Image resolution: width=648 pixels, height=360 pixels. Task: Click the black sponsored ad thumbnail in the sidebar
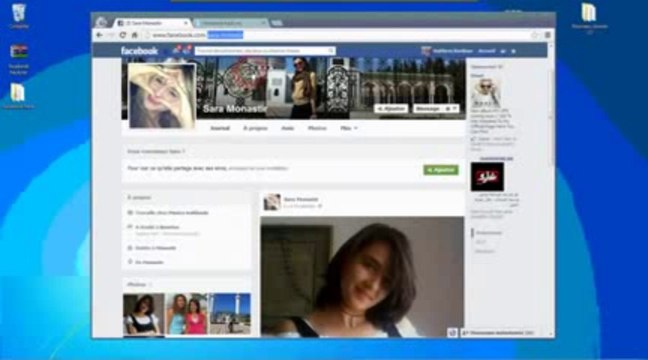487,176
